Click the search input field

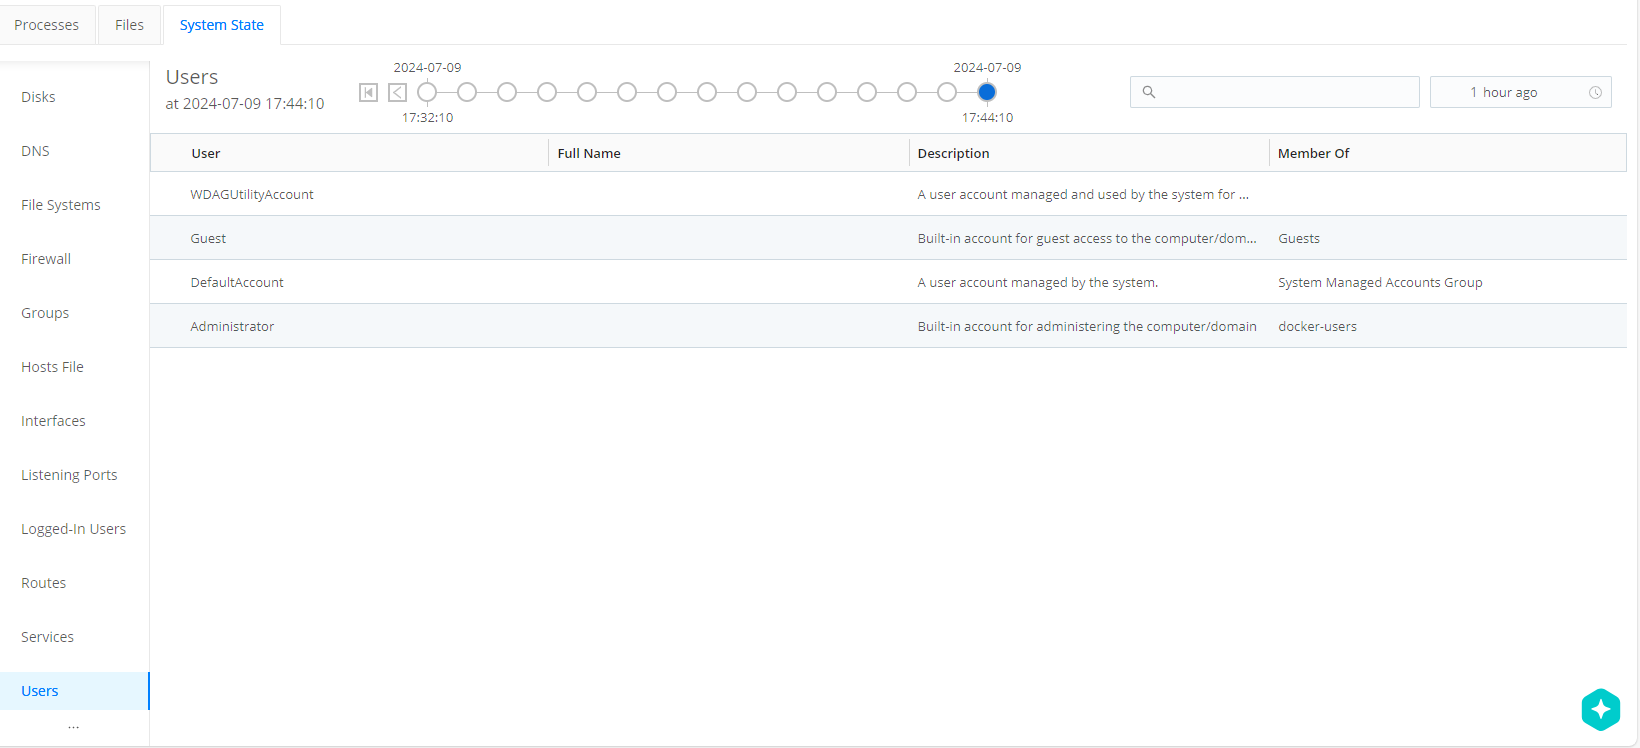click(x=1274, y=92)
